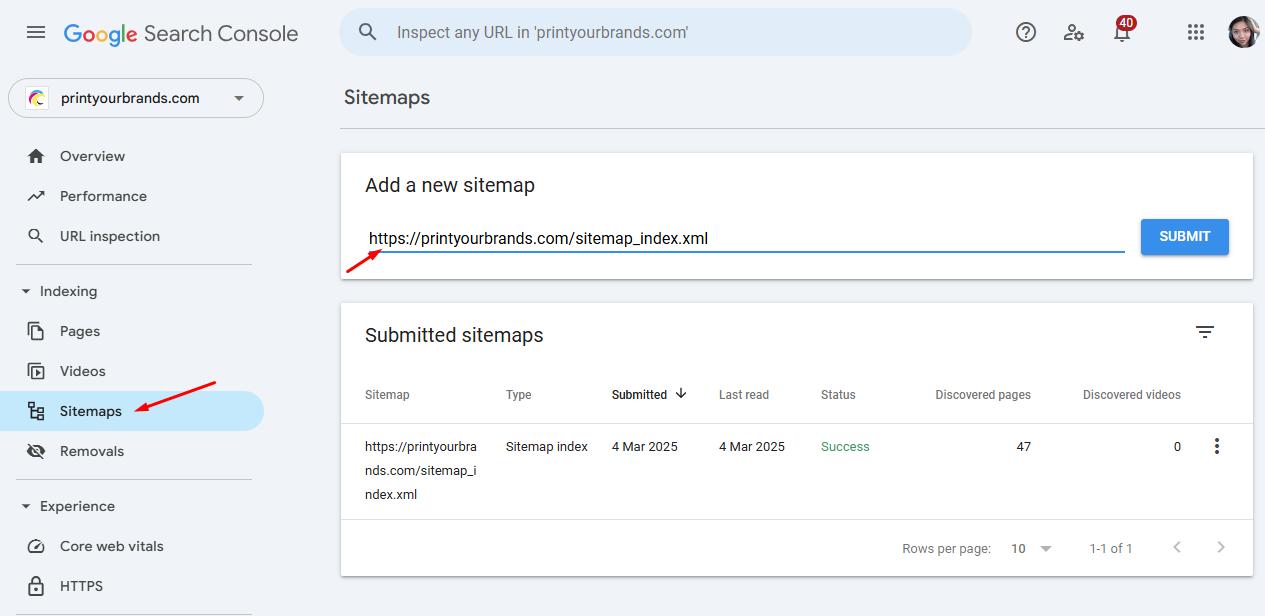Click the Sitemap index type cell
1265x616 pixels.
tap(547, 447)
